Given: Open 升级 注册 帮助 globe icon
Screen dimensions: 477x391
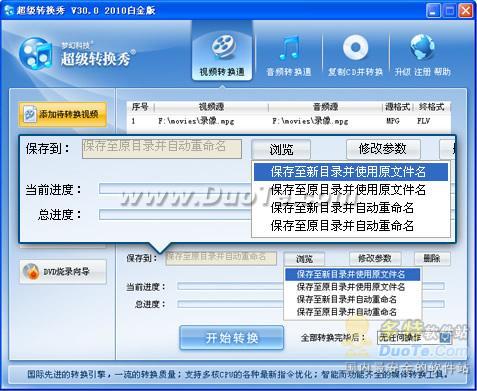Looking at the screenshot, I should click(422, 47).
